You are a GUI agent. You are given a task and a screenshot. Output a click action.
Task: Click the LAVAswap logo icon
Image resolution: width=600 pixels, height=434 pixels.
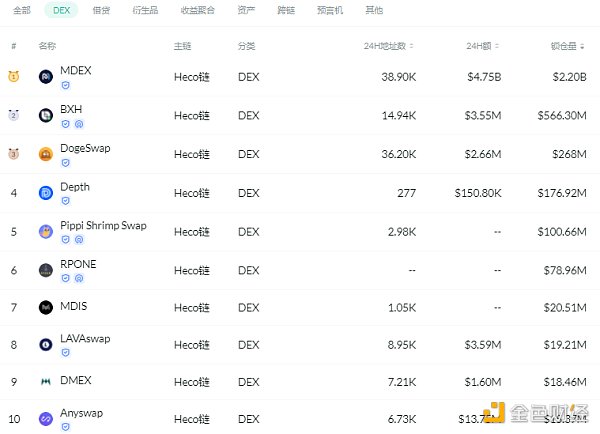pos(45,344)
